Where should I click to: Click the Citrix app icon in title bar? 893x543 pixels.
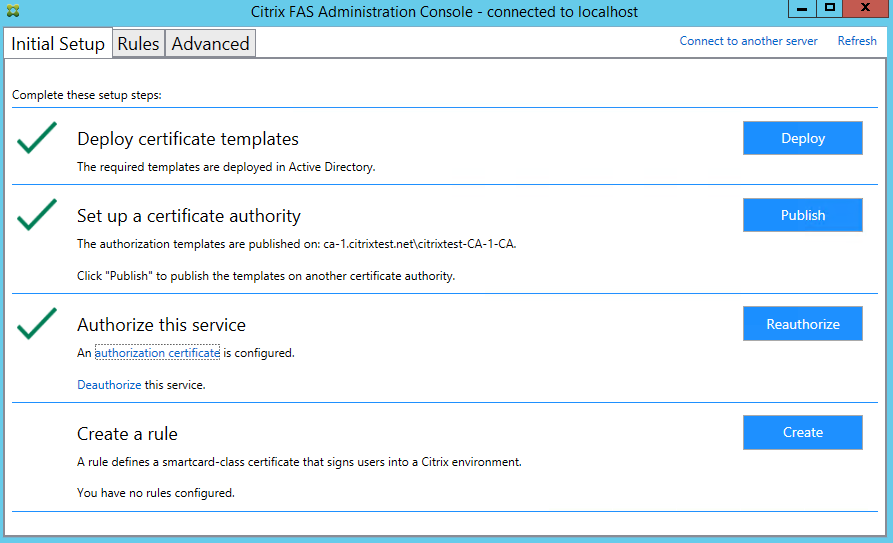(13, 11)
